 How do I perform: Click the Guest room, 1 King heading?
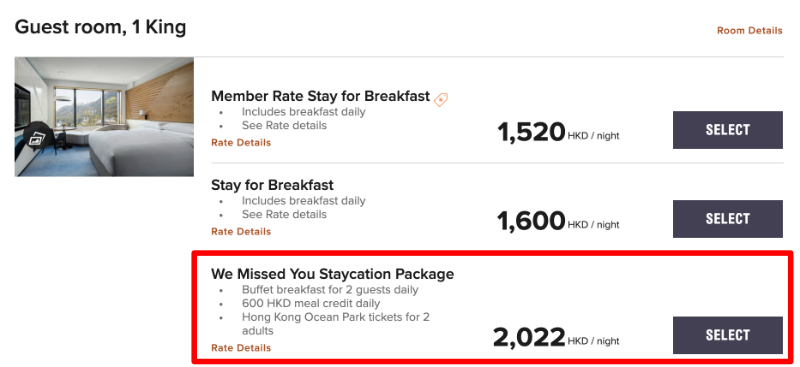[101, 27]
